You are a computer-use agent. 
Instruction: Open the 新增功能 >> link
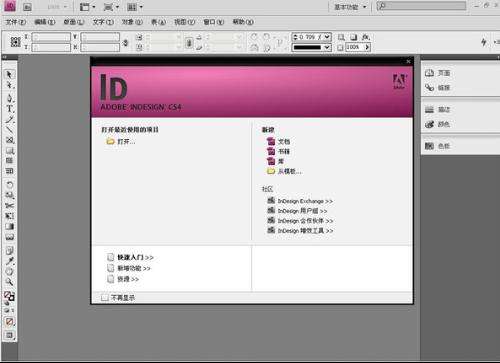pos(129,268)
